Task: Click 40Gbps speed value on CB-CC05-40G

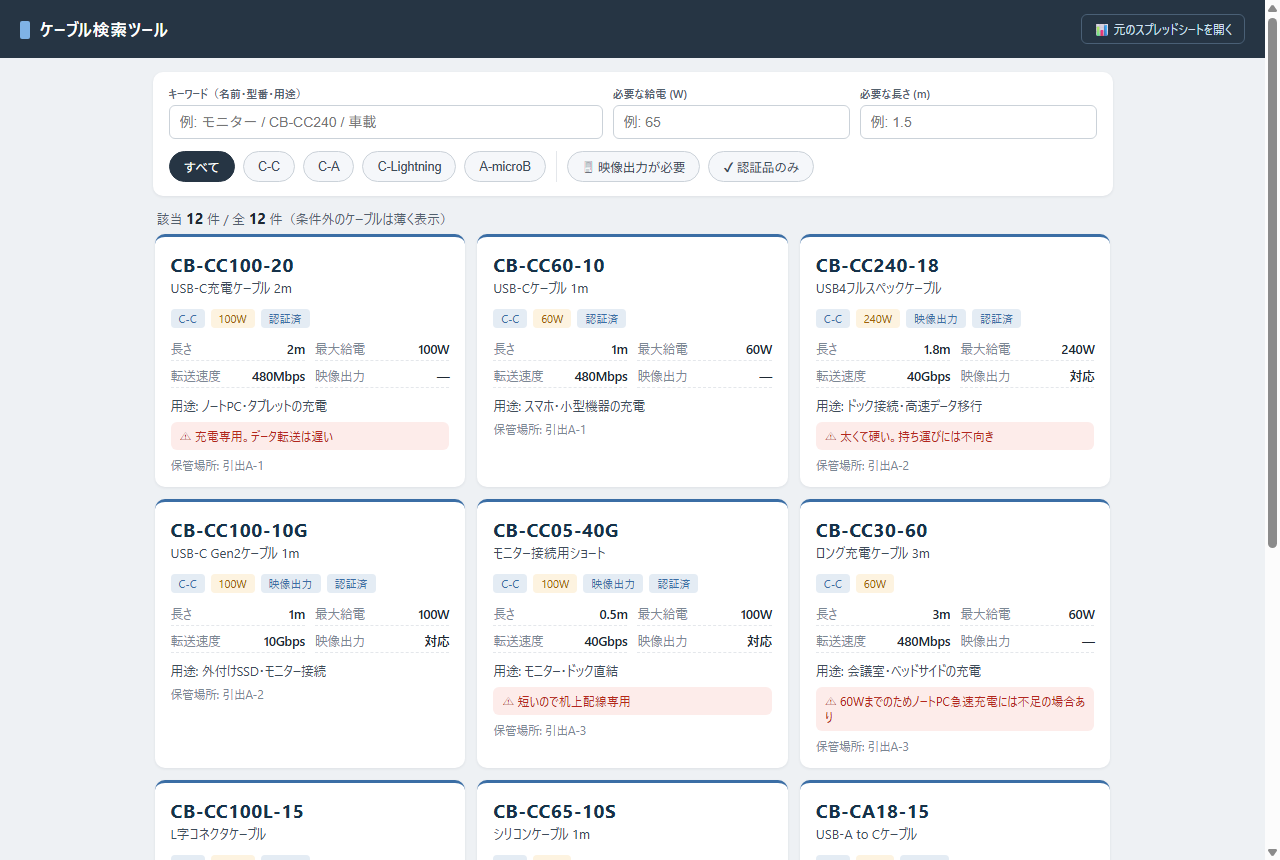Action: point(606,641)
